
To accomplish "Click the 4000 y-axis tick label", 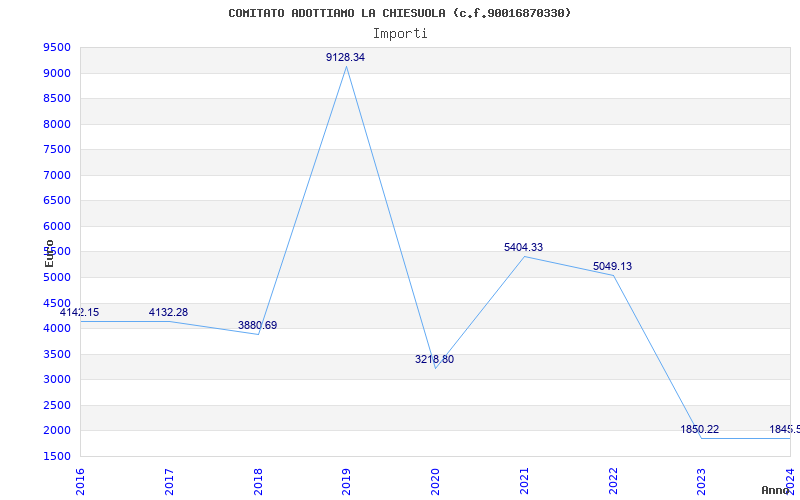I will [57, 329].
